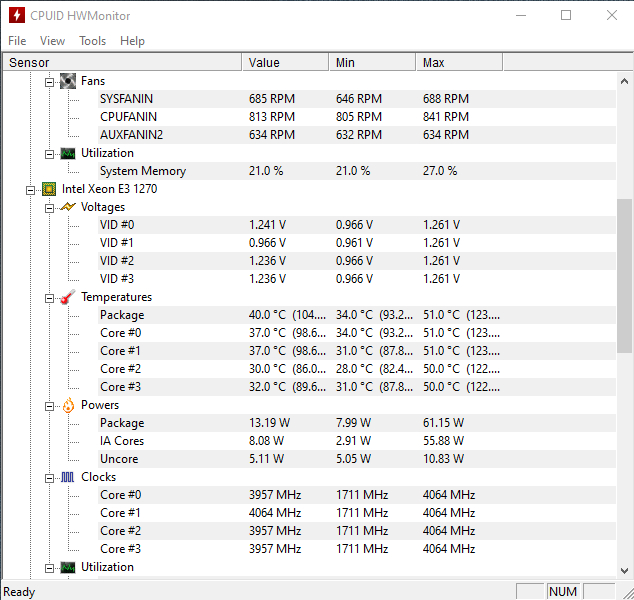Click the Fans group fan icon
The height and width of the screenshot is (600, 634).
[68, 81]
